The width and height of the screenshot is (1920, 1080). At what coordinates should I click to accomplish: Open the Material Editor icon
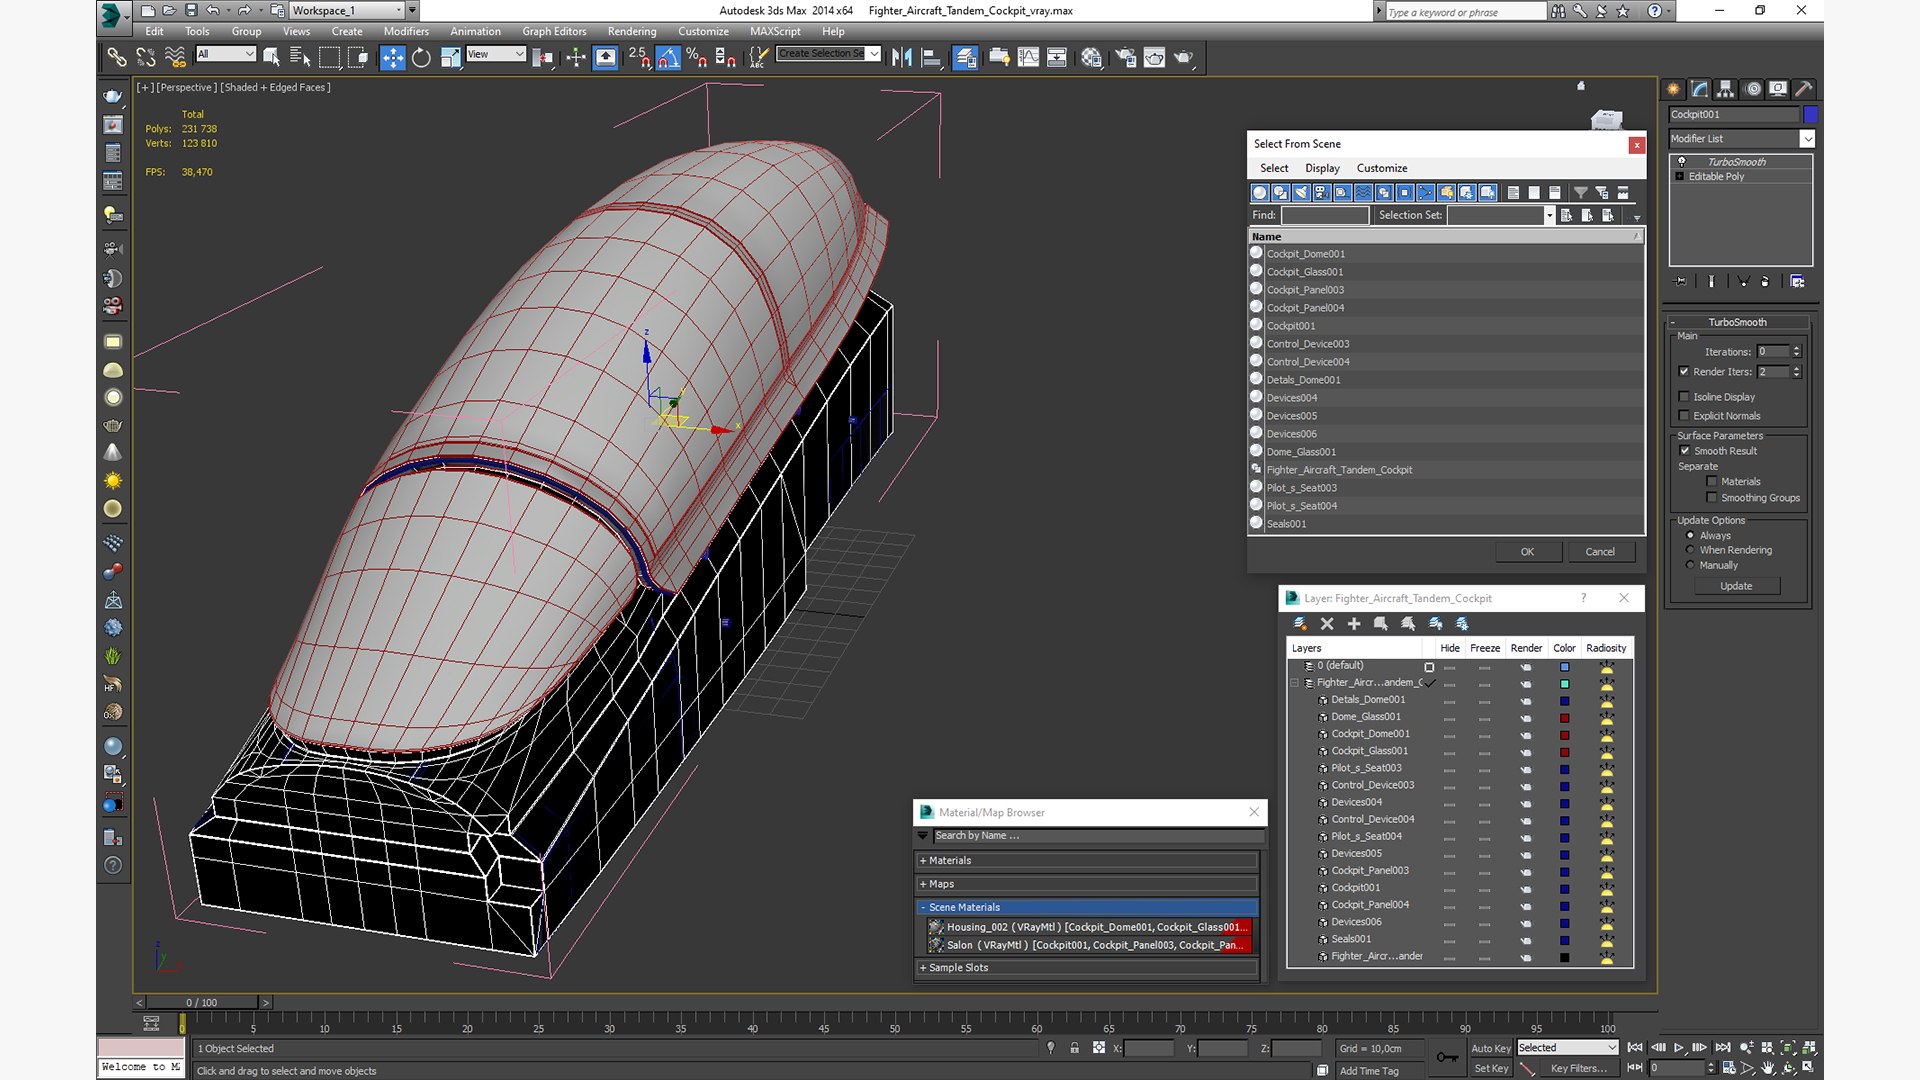(x=1091, y=57)
